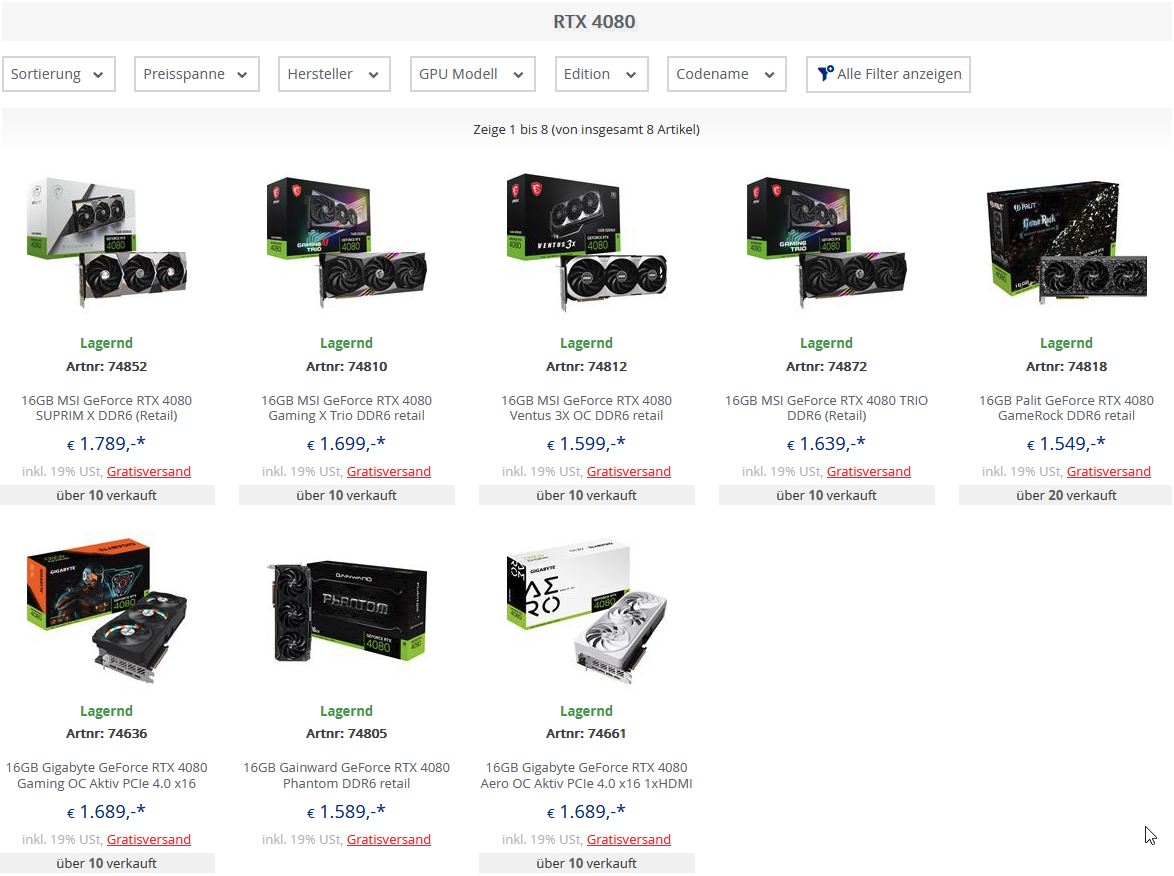
Task: Open the Edition dropdown
Action: point(601,74)
